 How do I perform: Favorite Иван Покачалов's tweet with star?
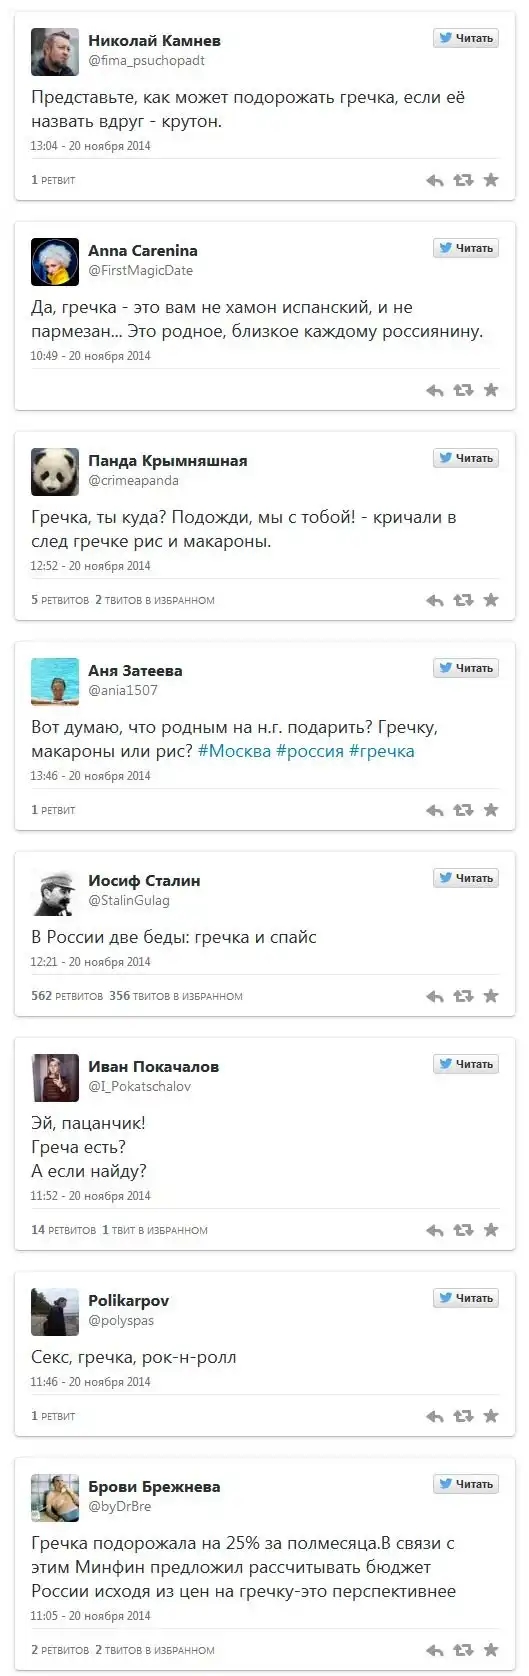pyautogui.click(x=491, y=1230)
